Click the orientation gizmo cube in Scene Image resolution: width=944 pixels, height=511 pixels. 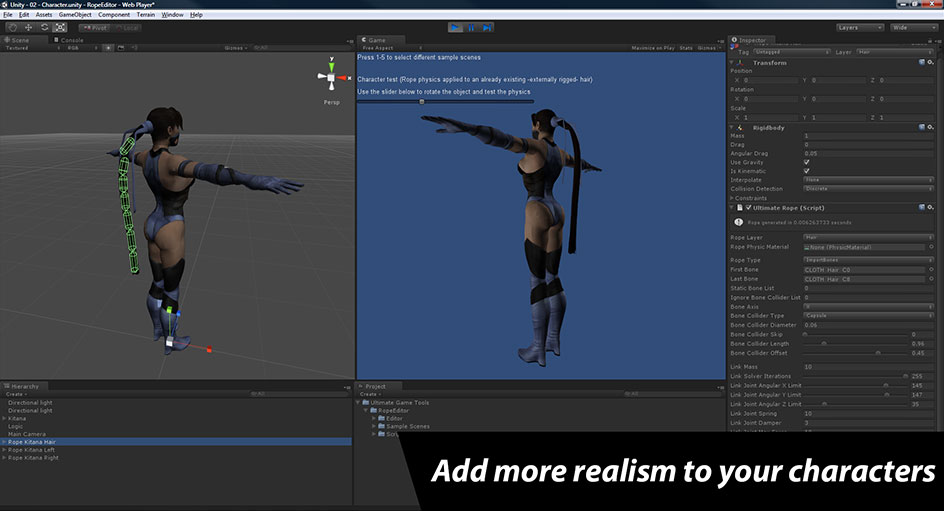pyautogui.click(x=331, y=78)
